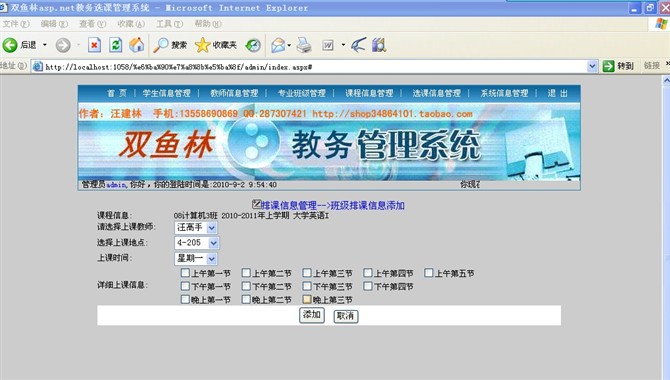Open the Mail button dropdown arrow

click(x=289, y=45)
